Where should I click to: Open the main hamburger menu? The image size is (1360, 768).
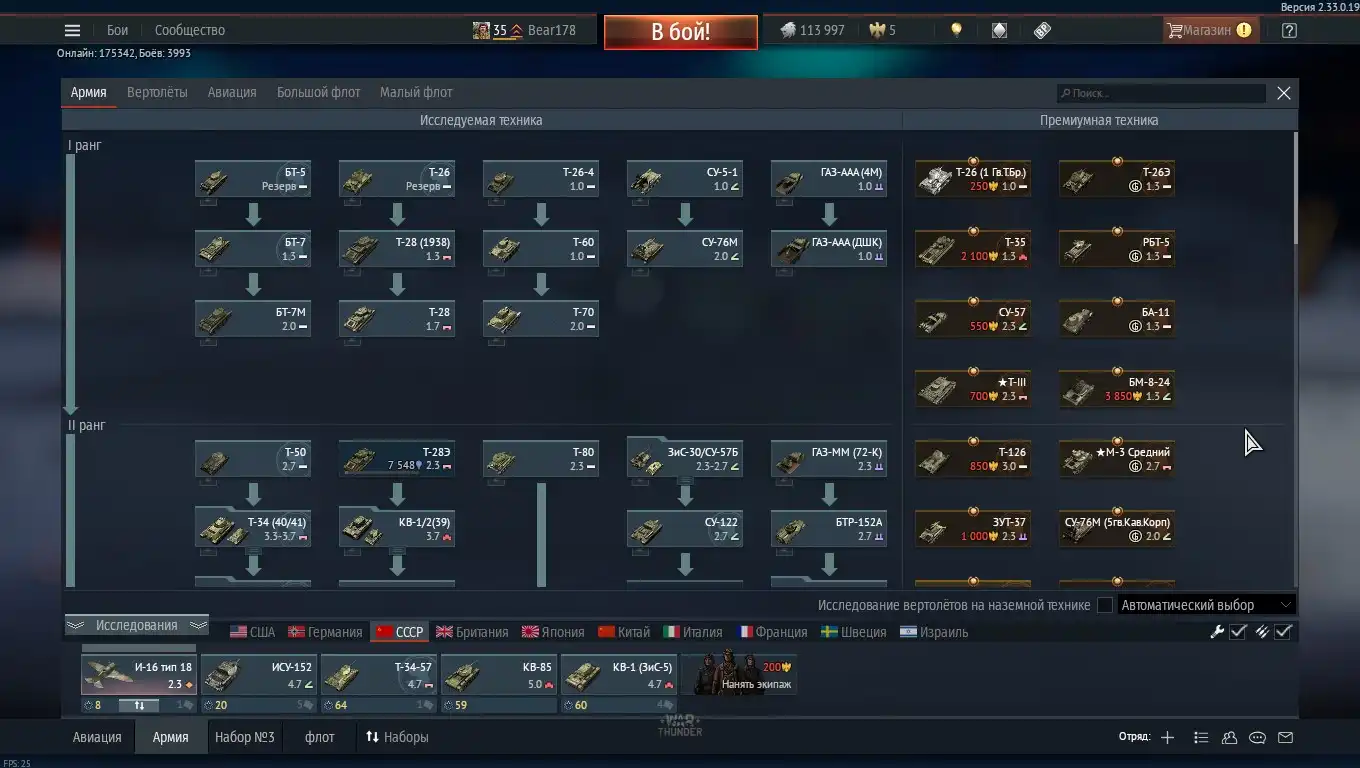point(72,30)
